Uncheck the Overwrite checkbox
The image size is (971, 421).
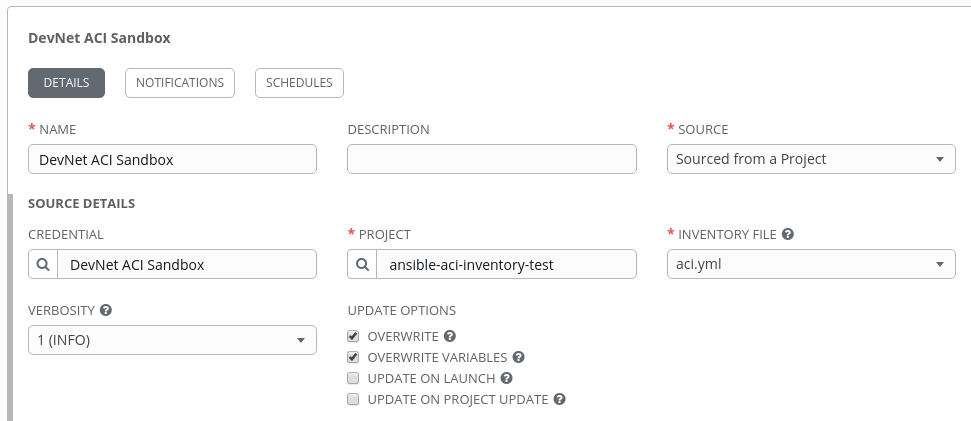tap(353, 336)
